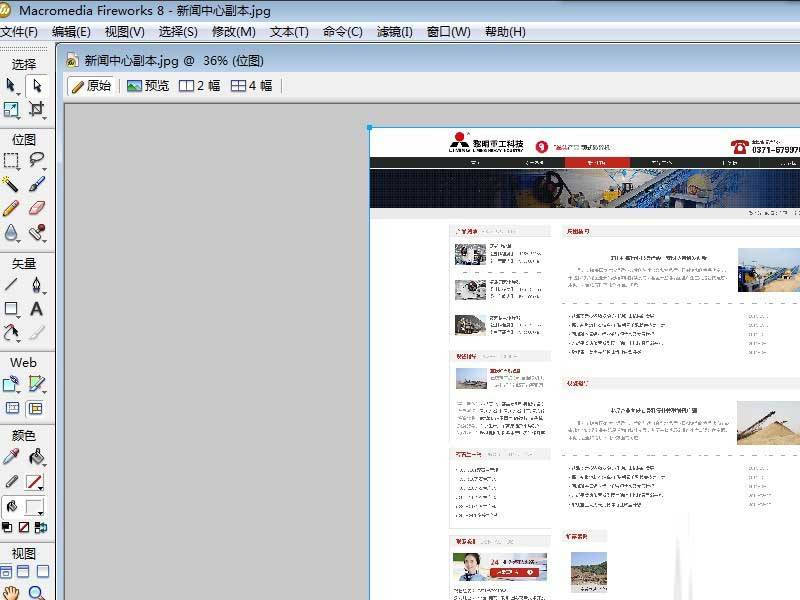Open the fill color picker dropdown
This screenshot has height=600, width=800.
pos(35,506)
